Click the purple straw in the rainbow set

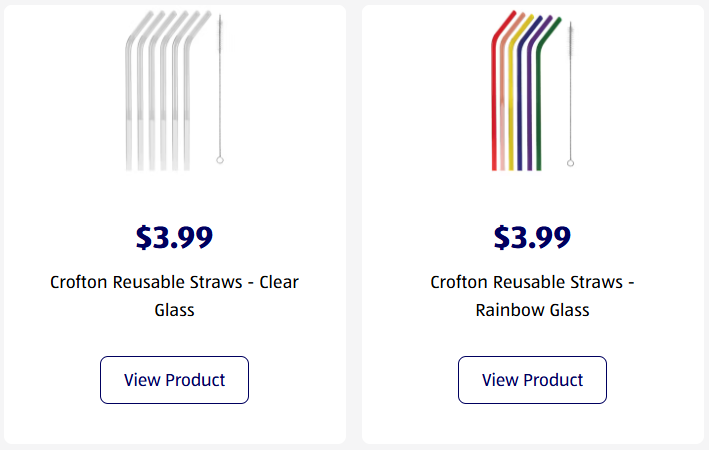pyautogui.click(x=530, y=110)
